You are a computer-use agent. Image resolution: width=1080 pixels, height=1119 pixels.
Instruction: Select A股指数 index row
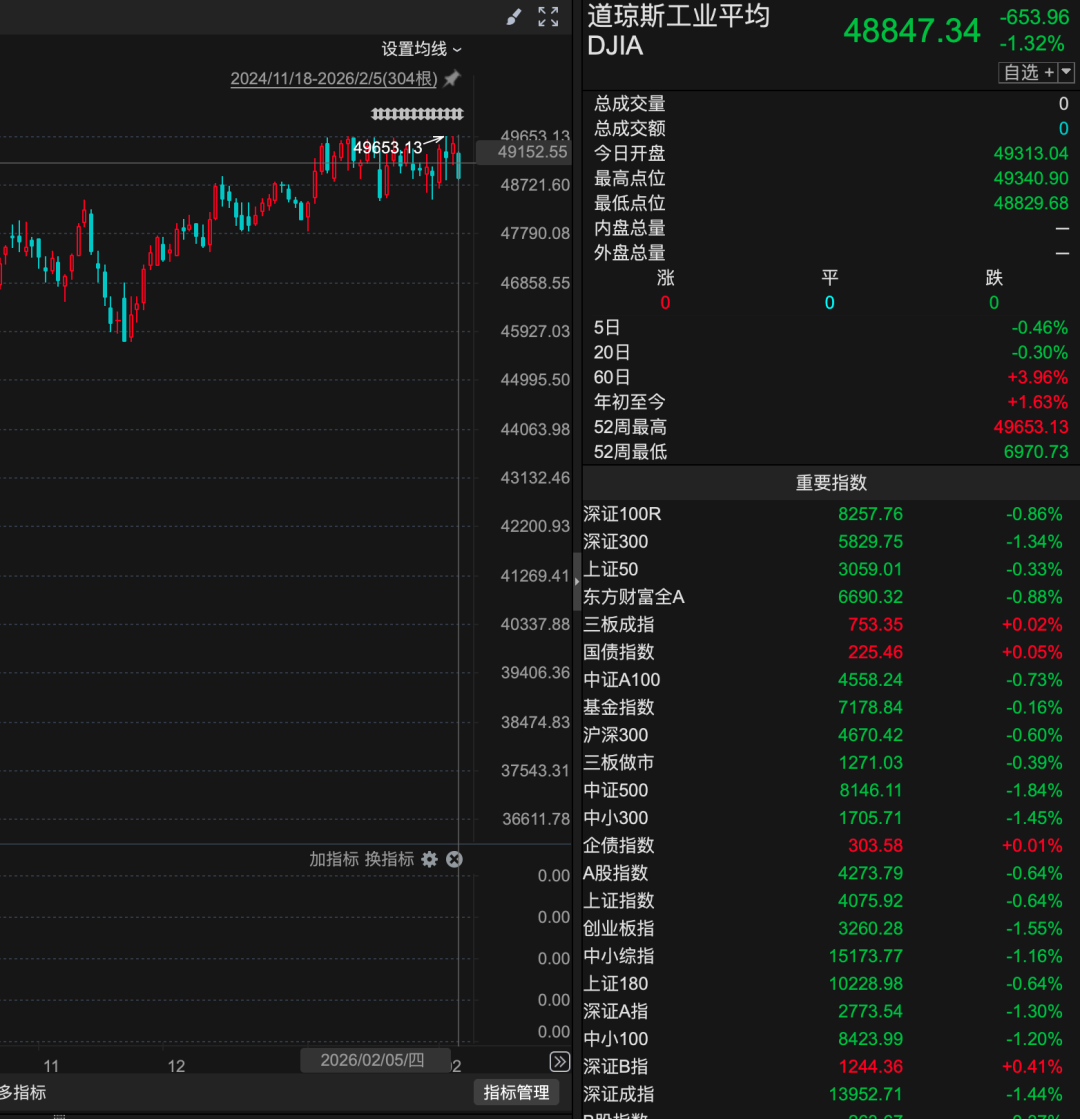pyautogui.click(x=831, y=873)
